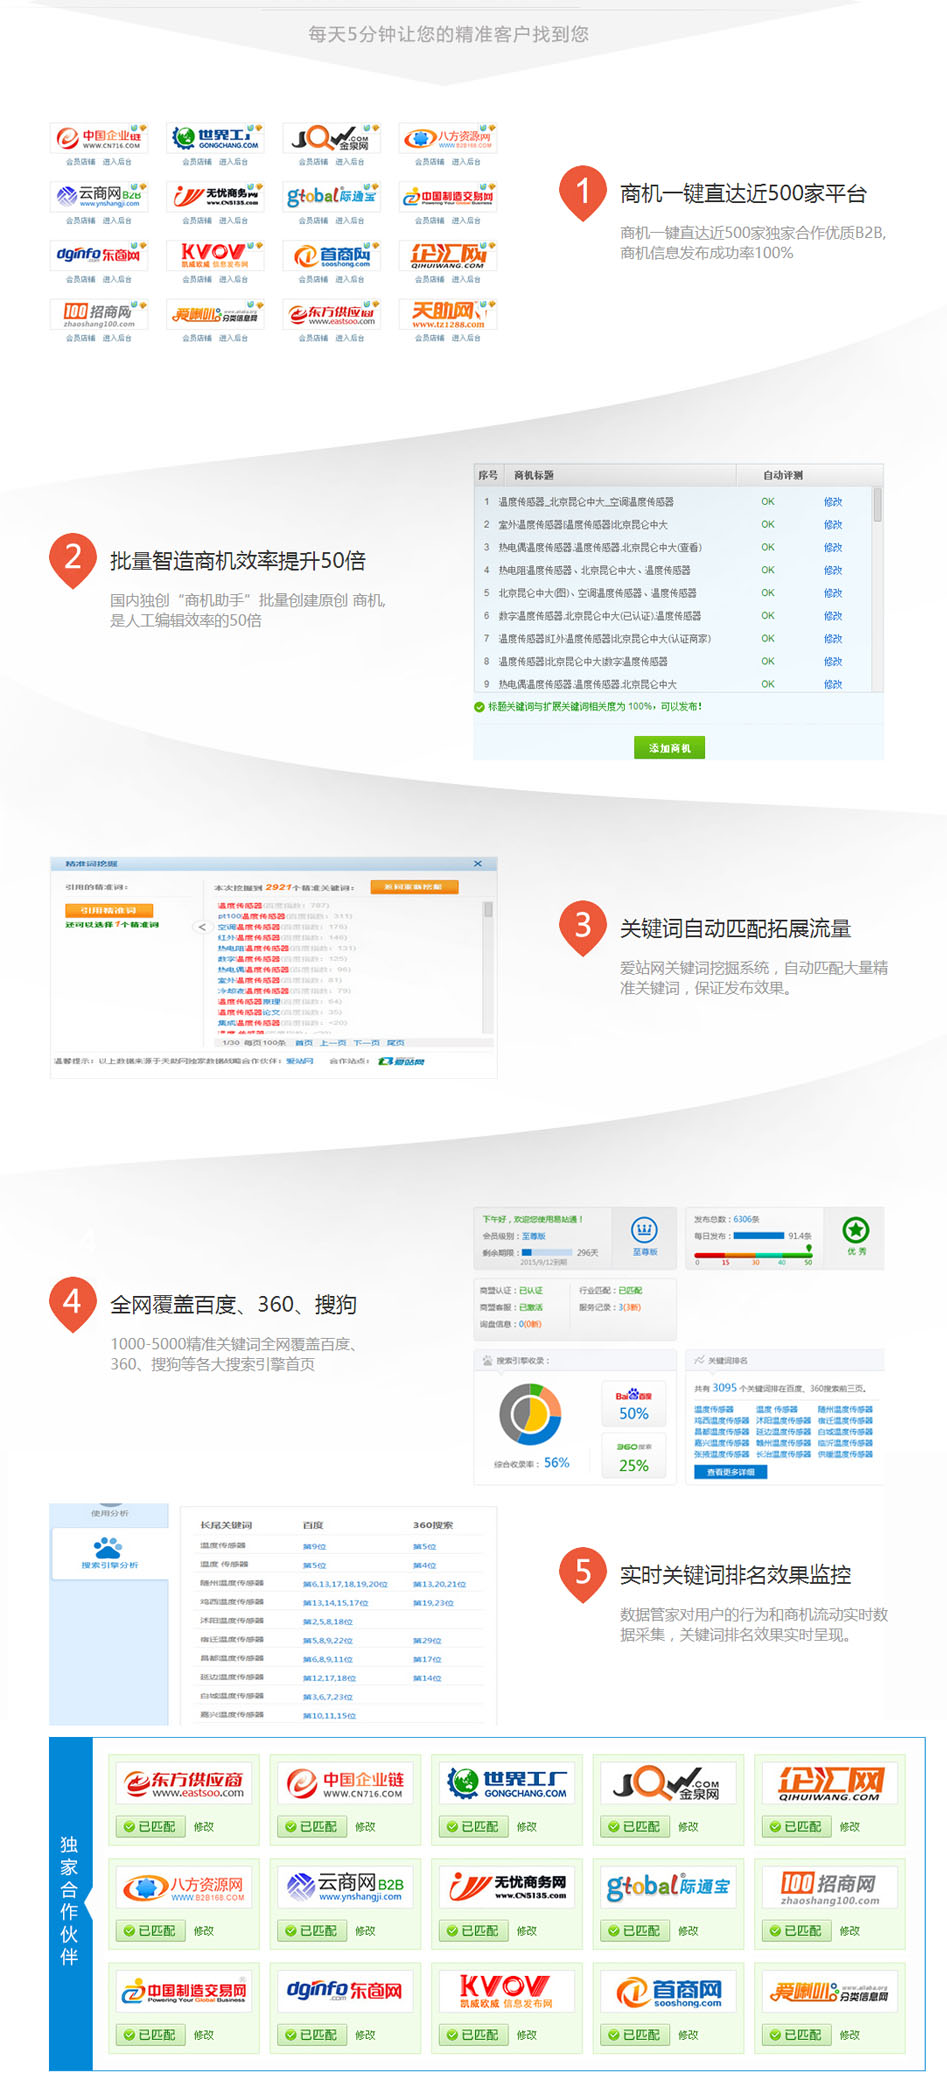Click the red-to-green 0–50 gauge scale

pyautogui.click(x=753, y=1254)
